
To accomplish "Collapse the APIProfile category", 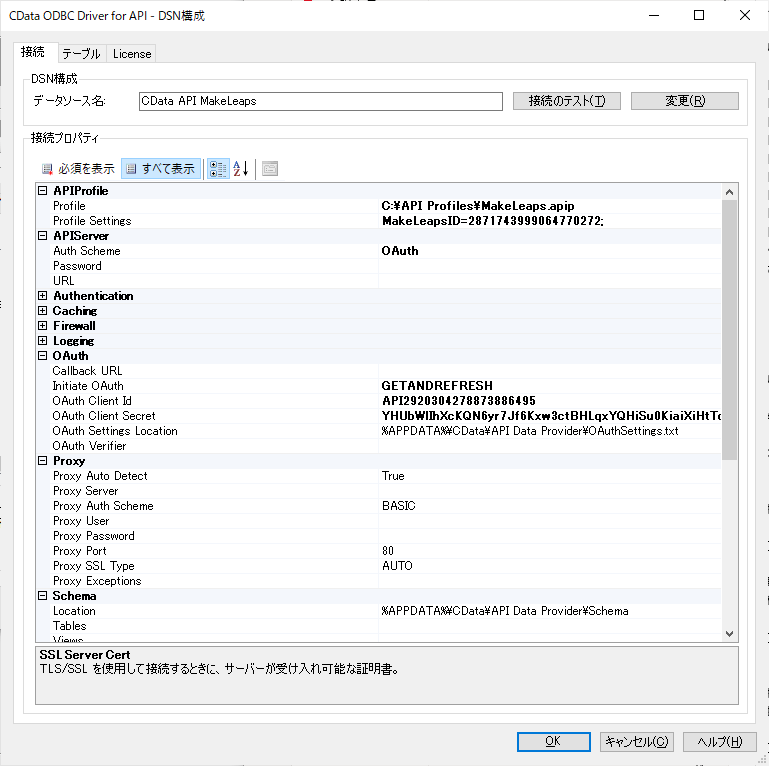I will point(43,191).
